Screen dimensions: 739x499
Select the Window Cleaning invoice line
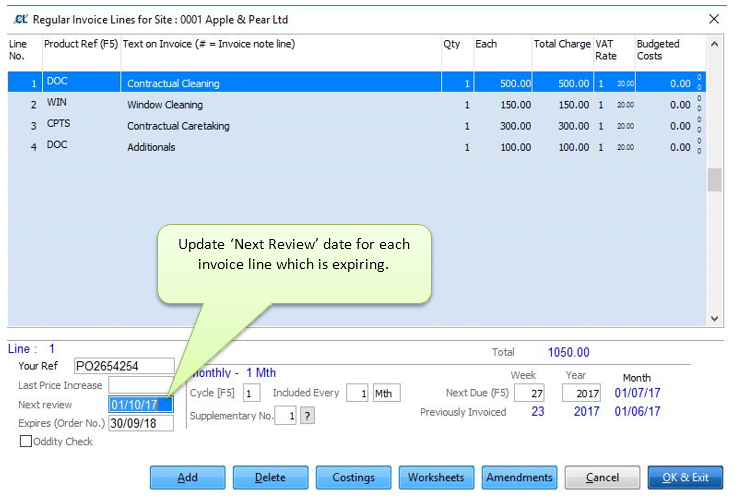point(165,105)
